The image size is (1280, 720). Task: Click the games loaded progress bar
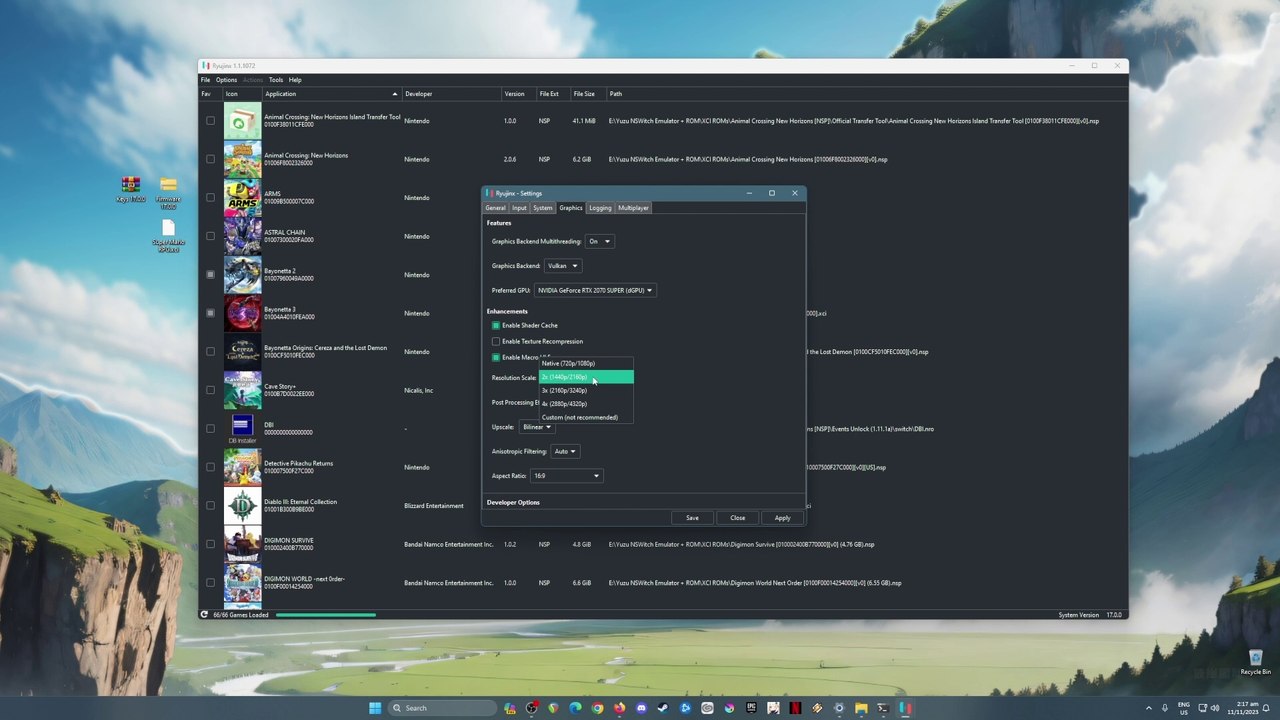point(326,615)
